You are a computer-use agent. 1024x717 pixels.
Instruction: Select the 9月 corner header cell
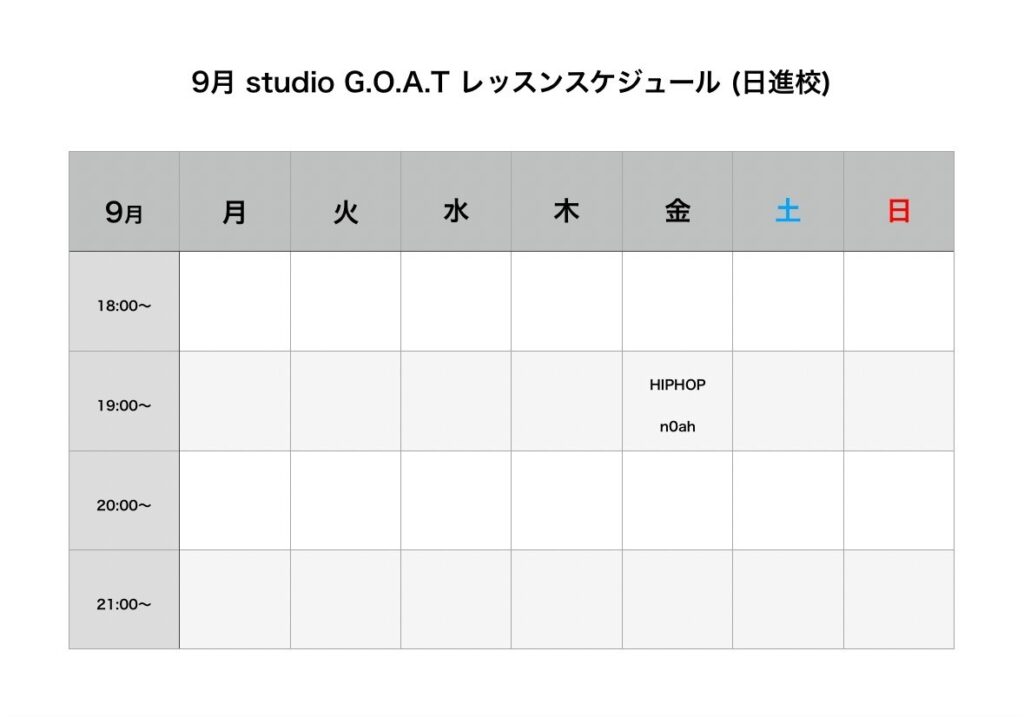click(x=124, y=212)
